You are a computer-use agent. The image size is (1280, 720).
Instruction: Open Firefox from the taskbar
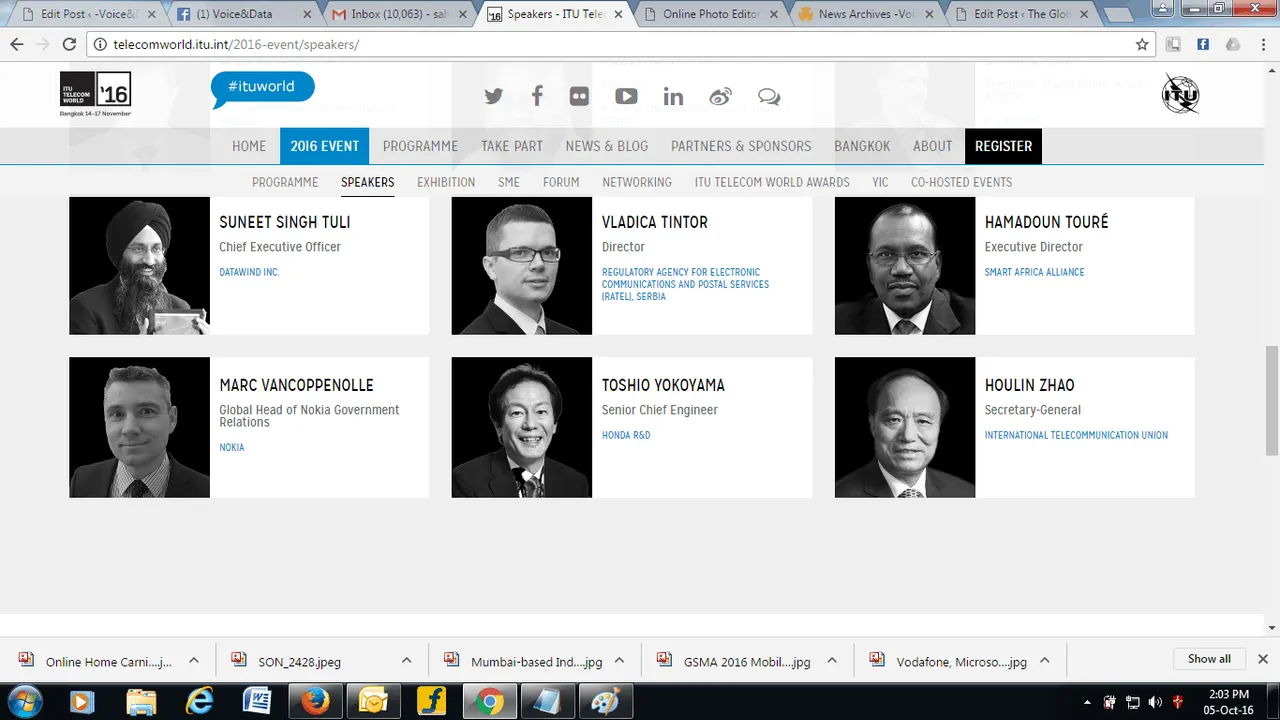click(x=315, y=701)
